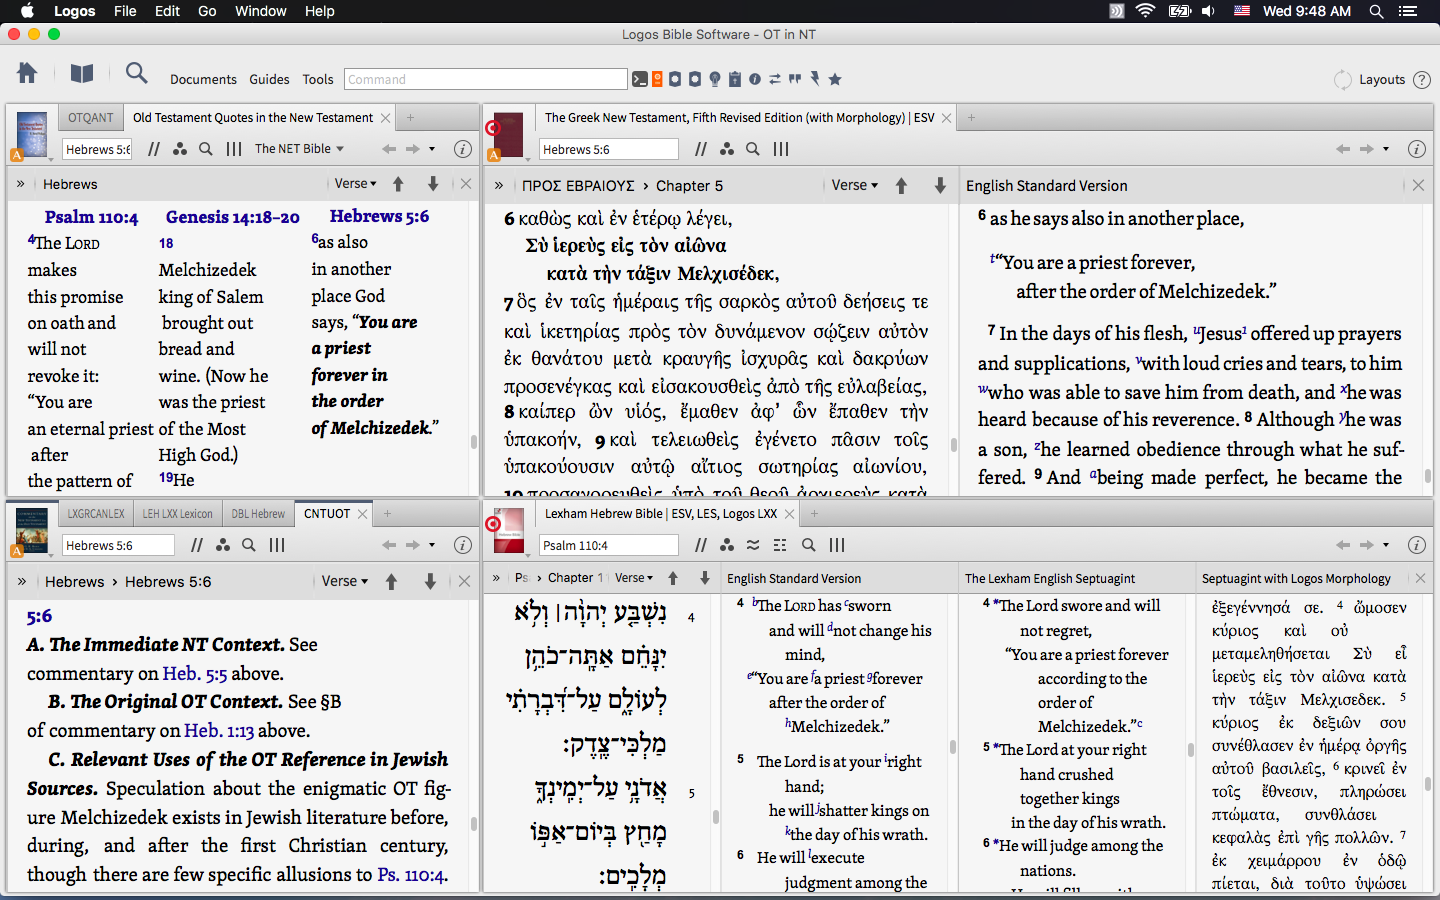Click Genesis 14:18–20 heading link
Image resolution: width=1440 pixels, height=900 pixels.
[233, 217]
